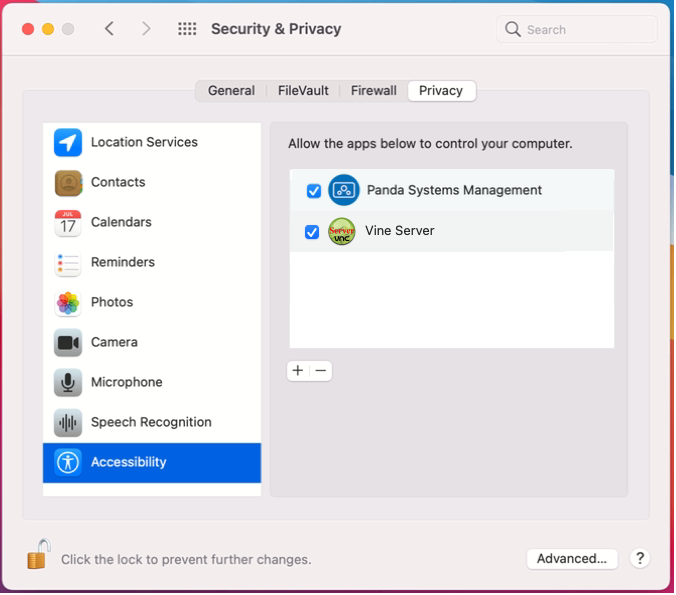Go forward with the right chevron

coord(147,29)
